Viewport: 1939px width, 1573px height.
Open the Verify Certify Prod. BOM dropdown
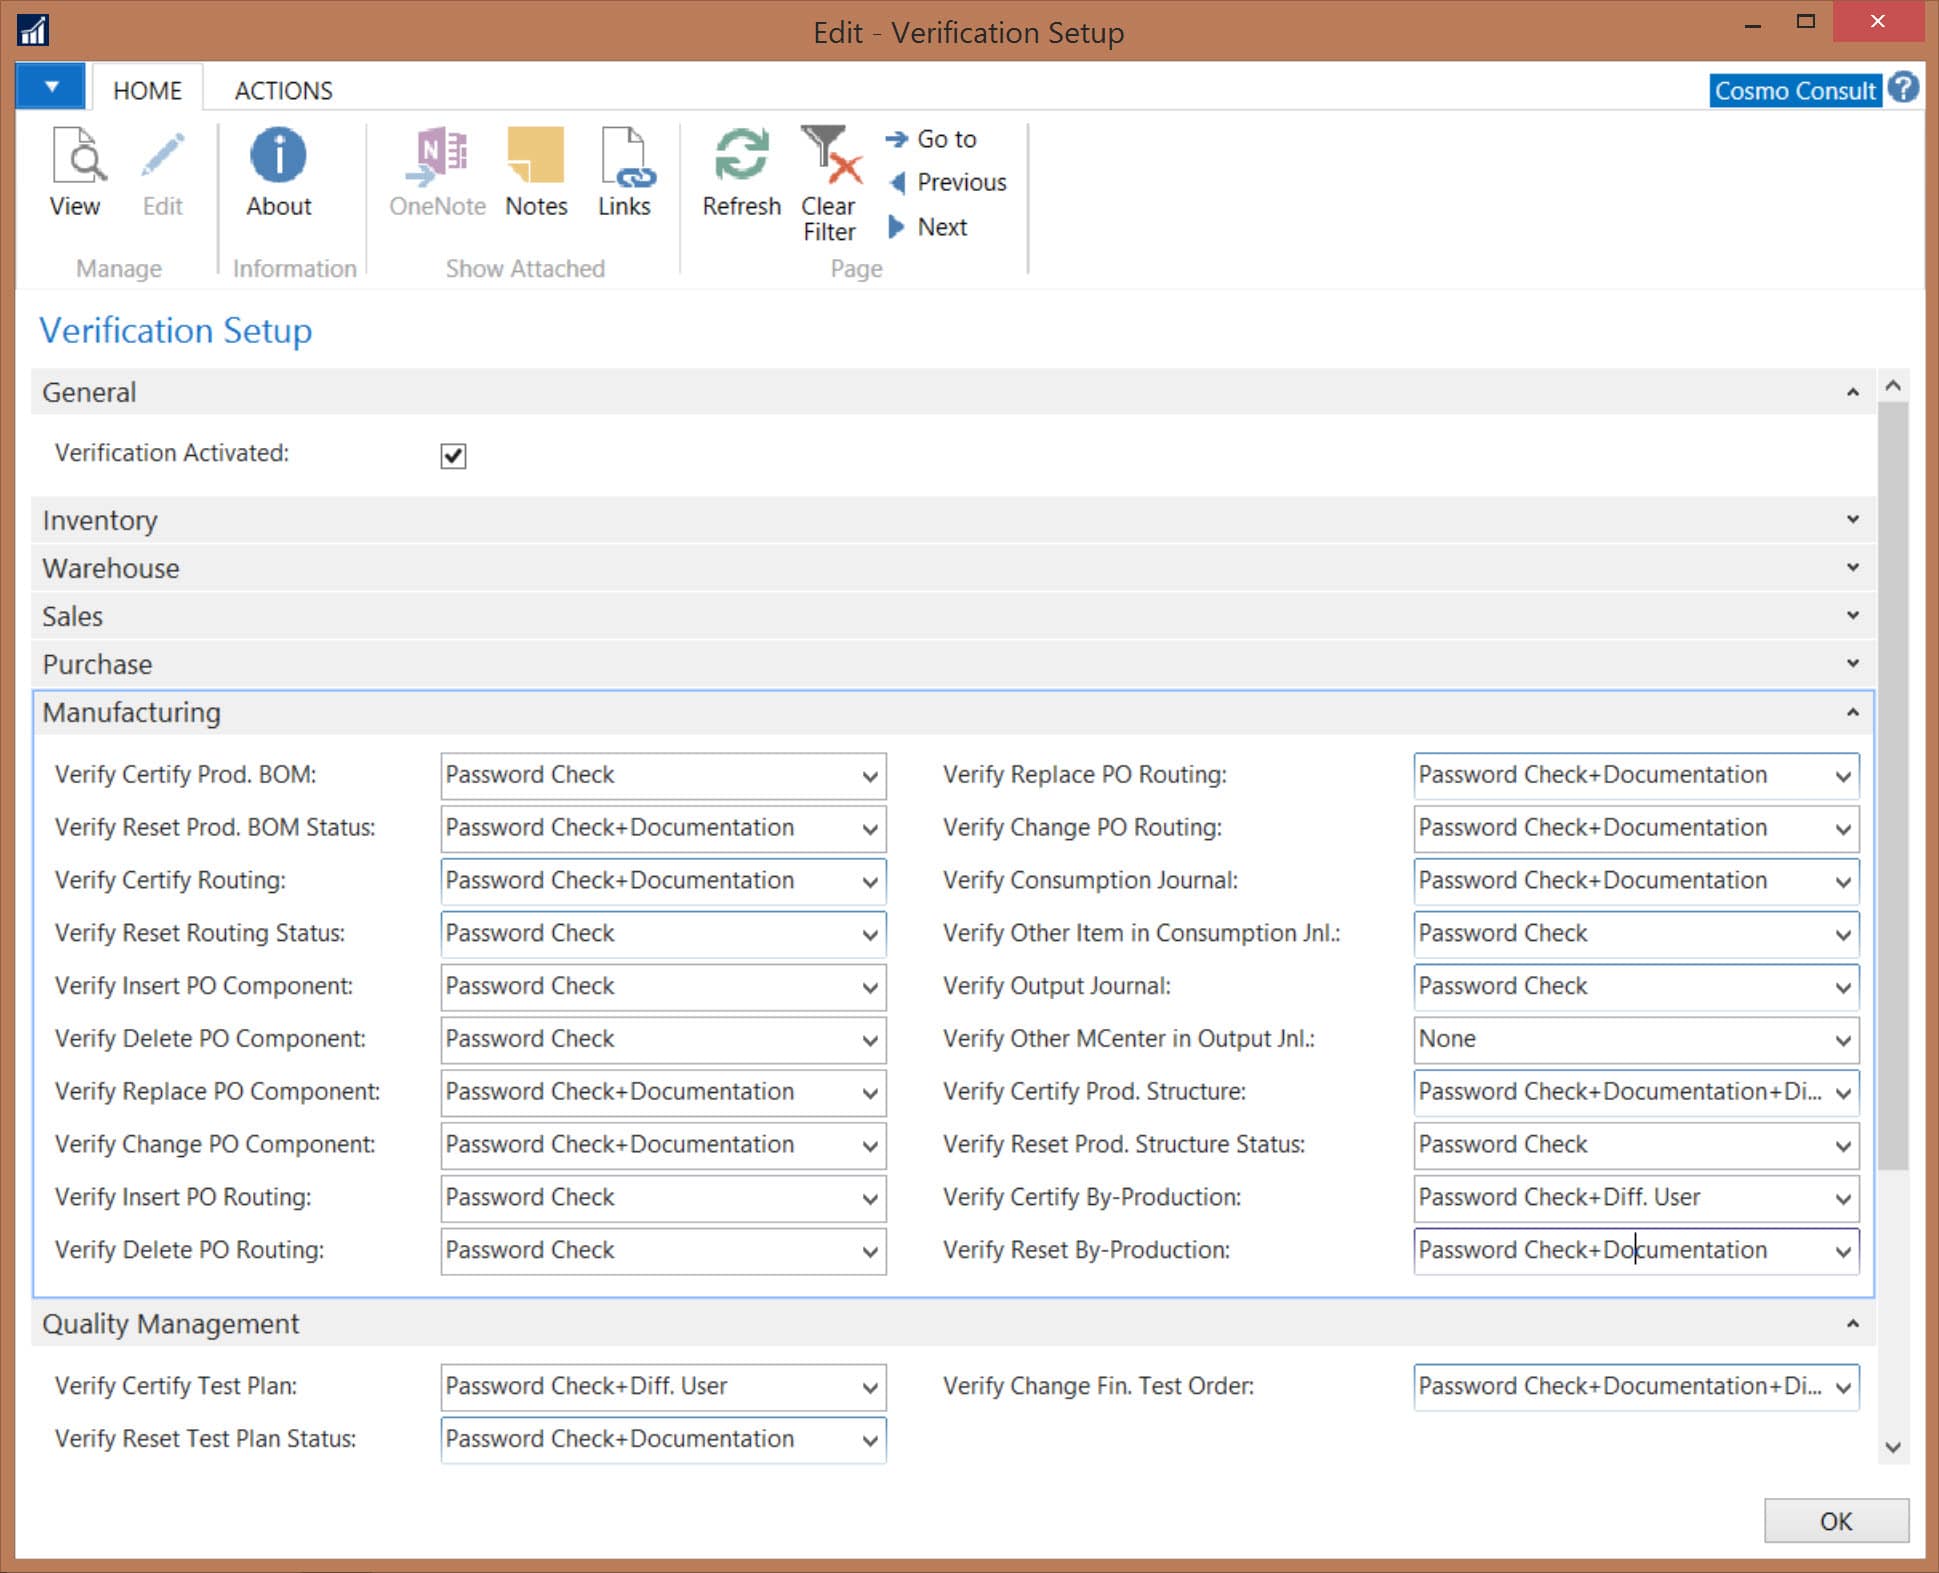tap(868, 776)
